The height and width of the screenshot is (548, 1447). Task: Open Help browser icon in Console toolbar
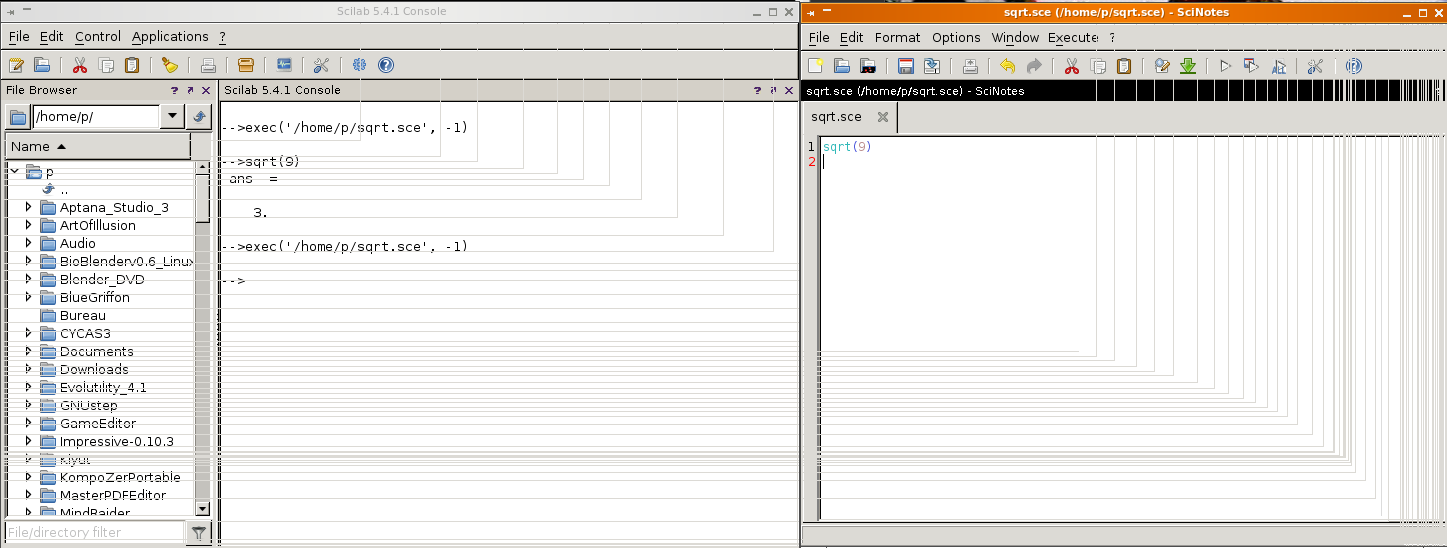point(386,65)
